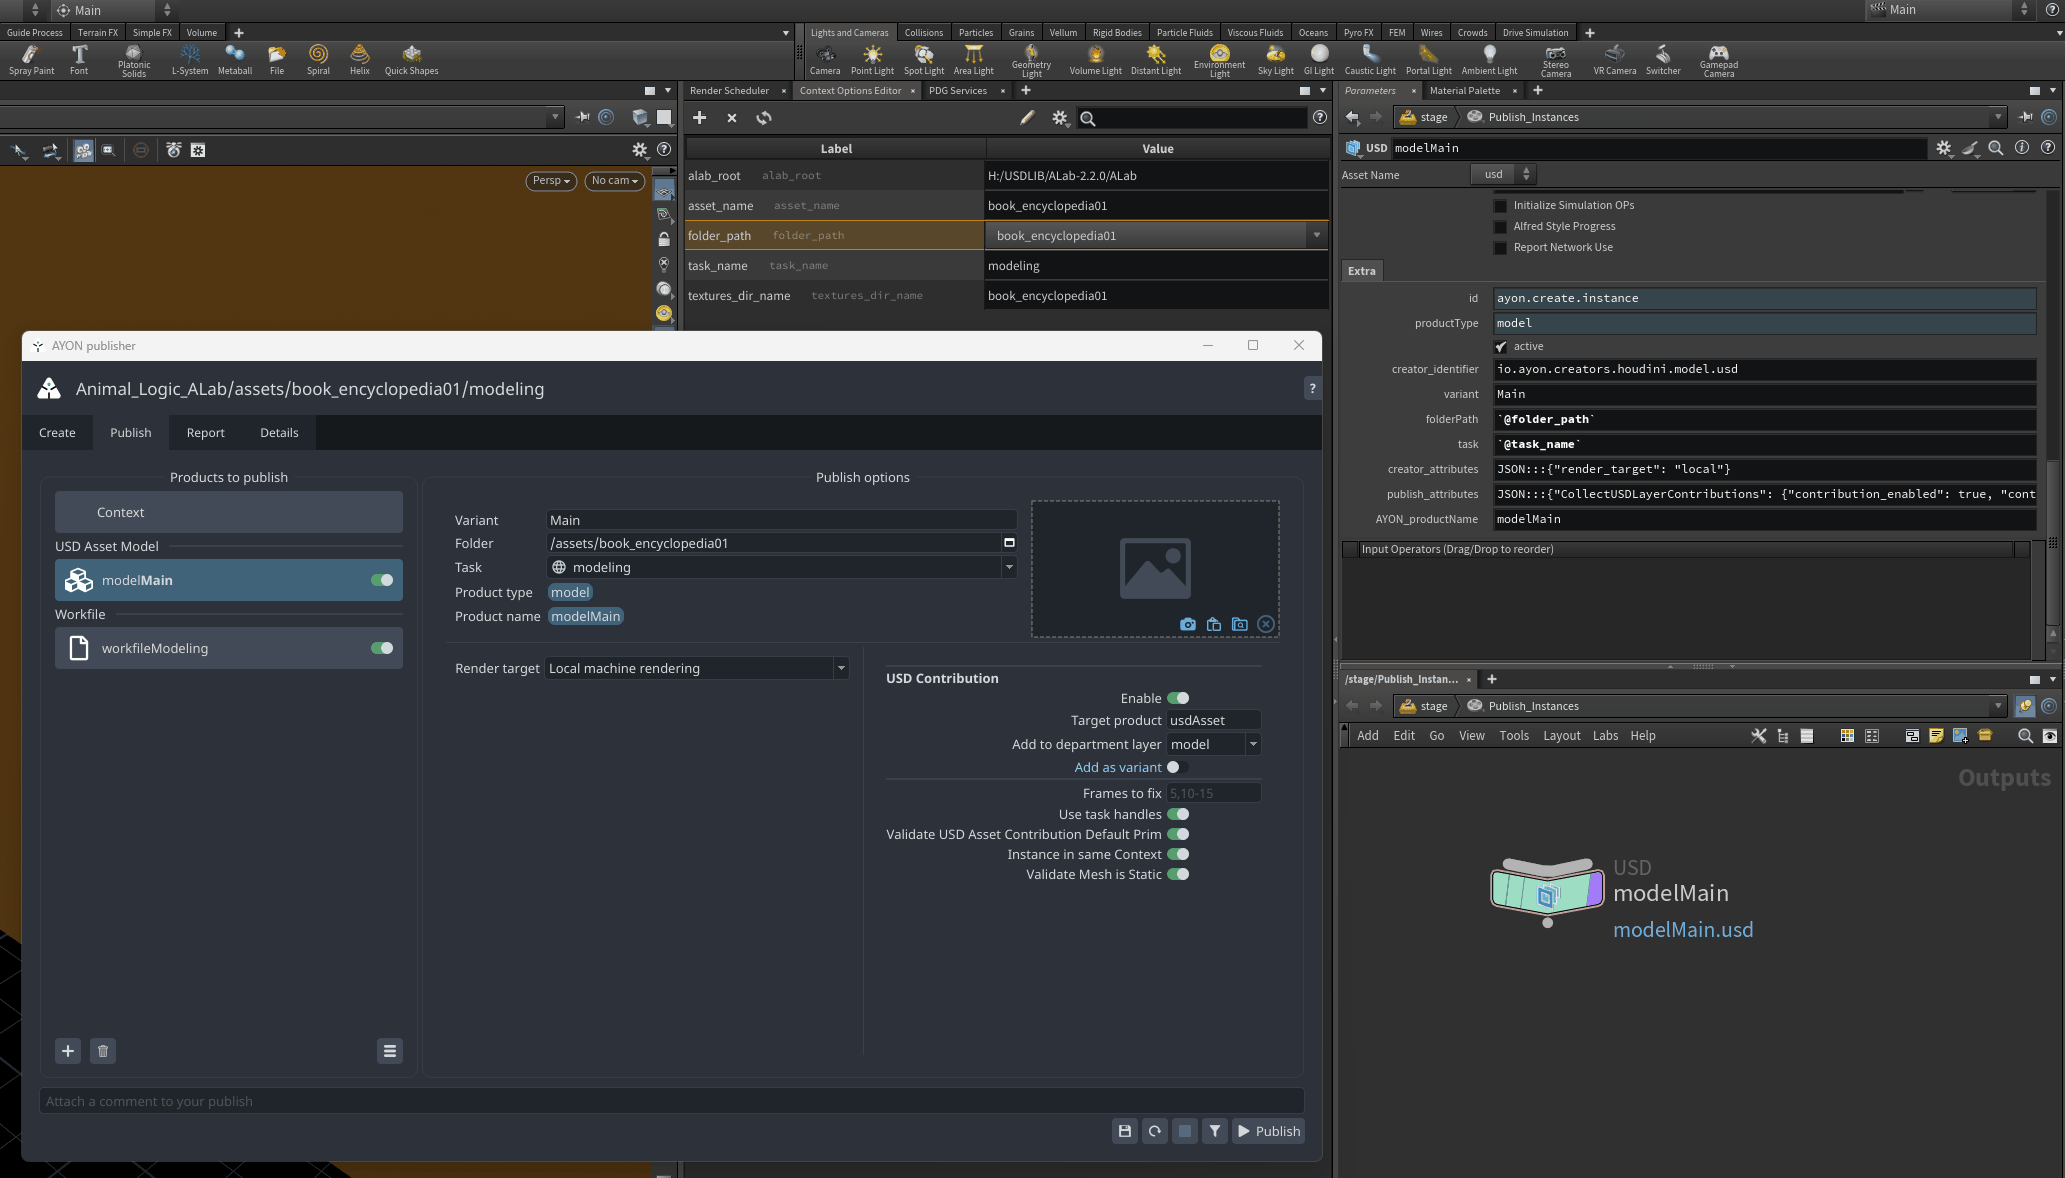
Task: Open the PDG Services tab
Action: (957, 90)
